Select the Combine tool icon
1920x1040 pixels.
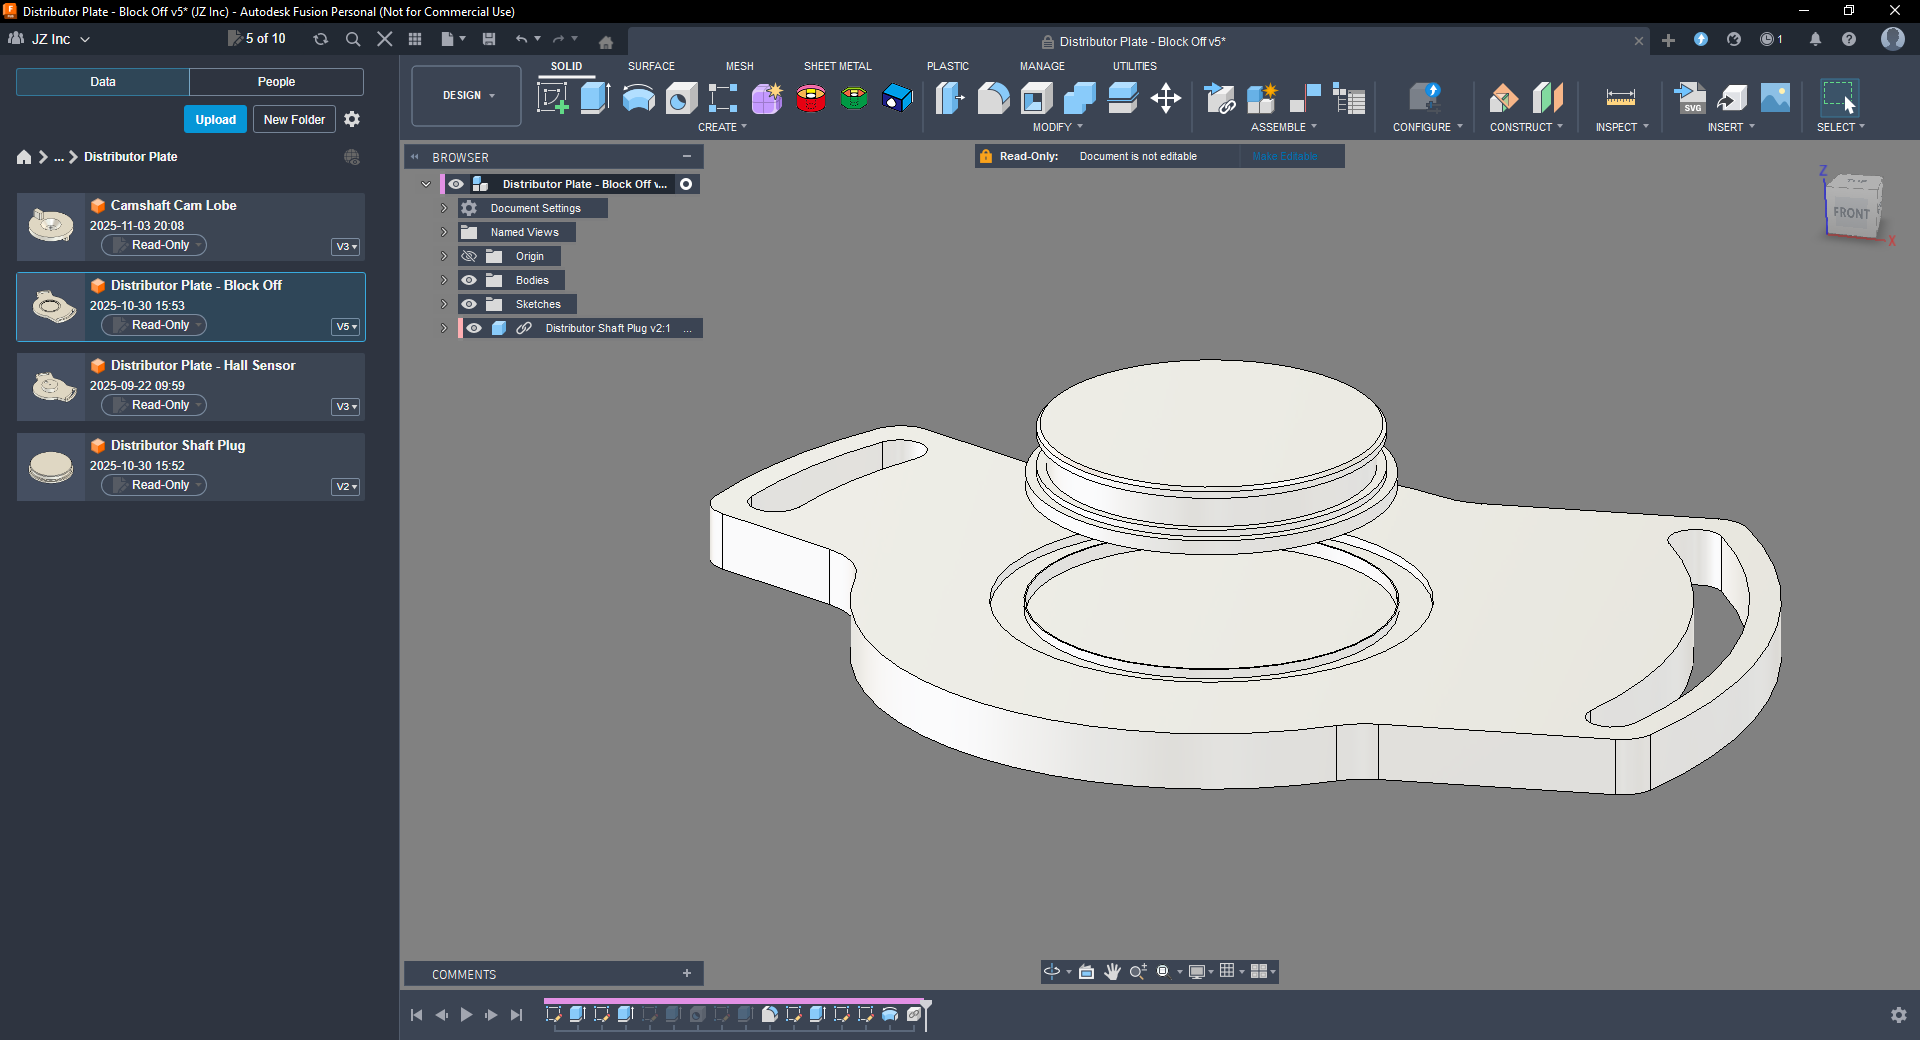(x=1079, y=98)
